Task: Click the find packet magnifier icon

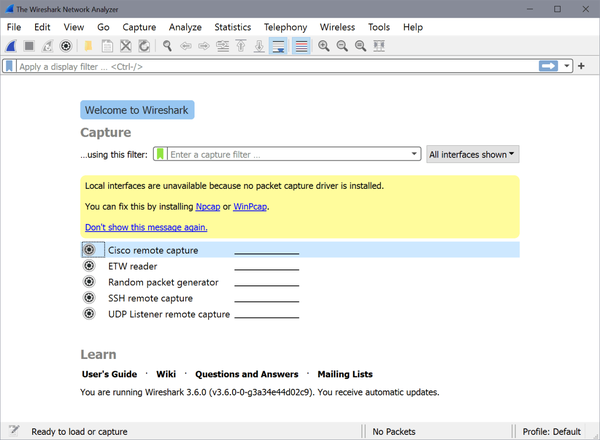Action: pos(167,46)
